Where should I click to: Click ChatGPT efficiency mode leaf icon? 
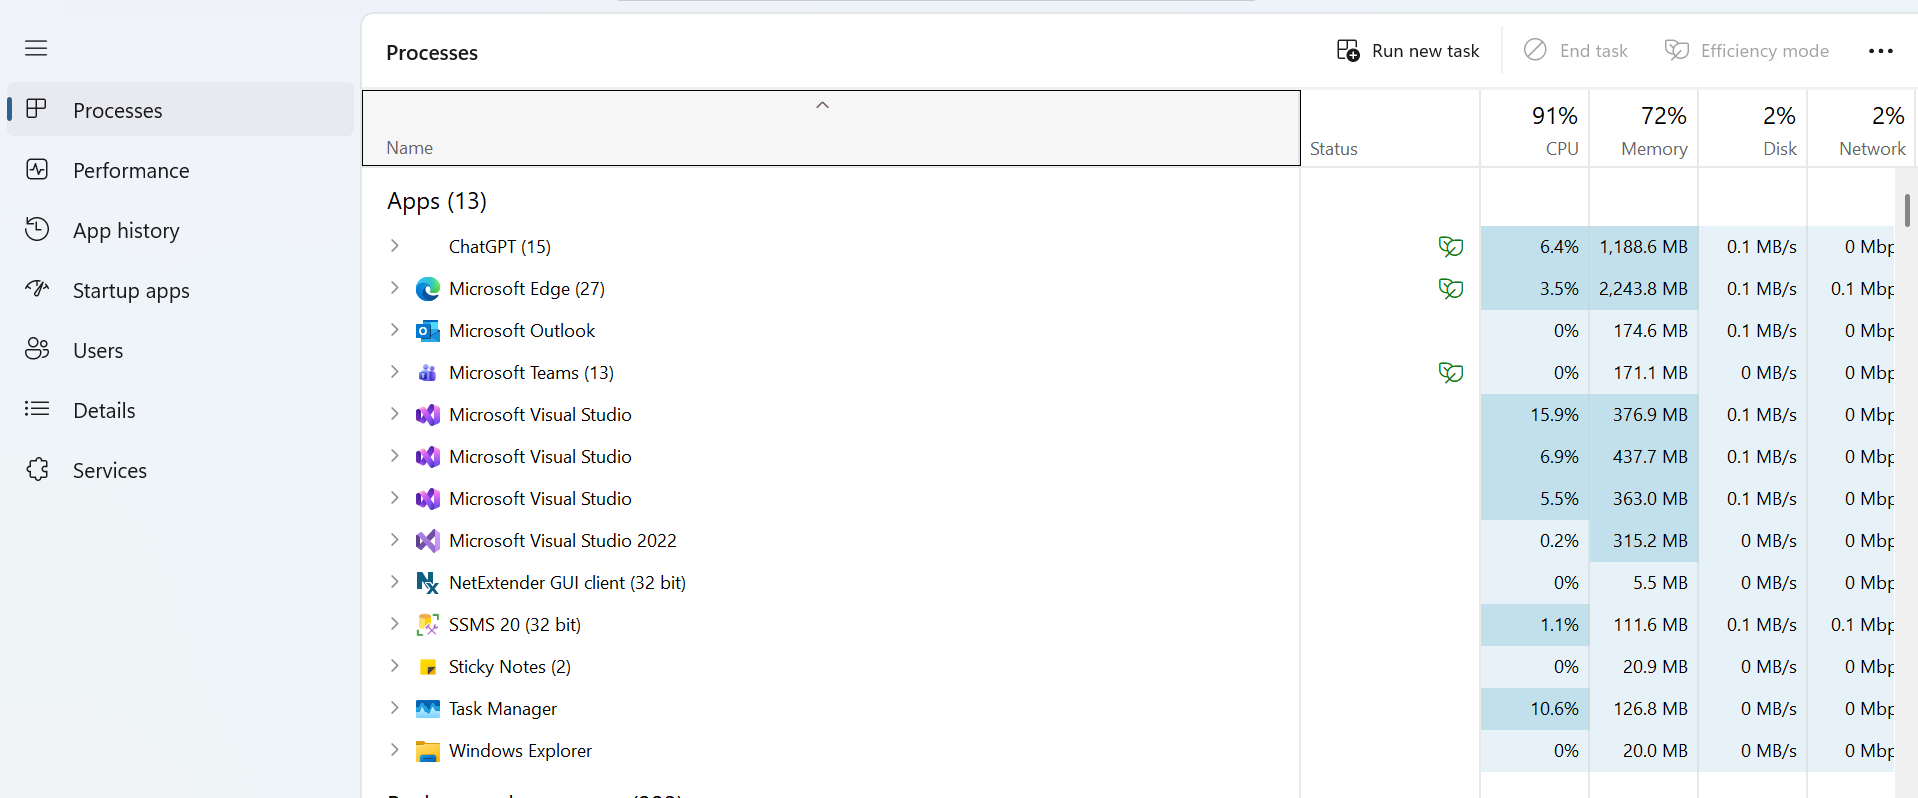(1450, 247)
